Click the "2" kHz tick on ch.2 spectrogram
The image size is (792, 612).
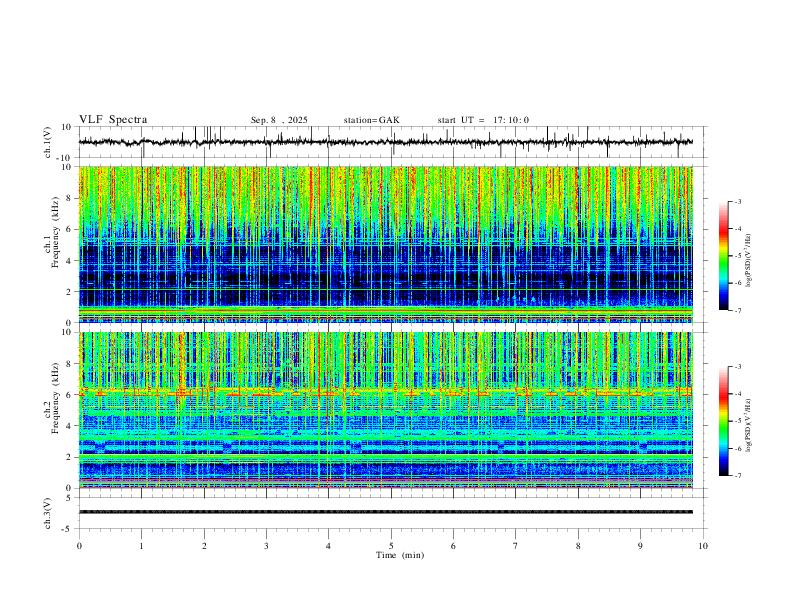click(70, 457)
